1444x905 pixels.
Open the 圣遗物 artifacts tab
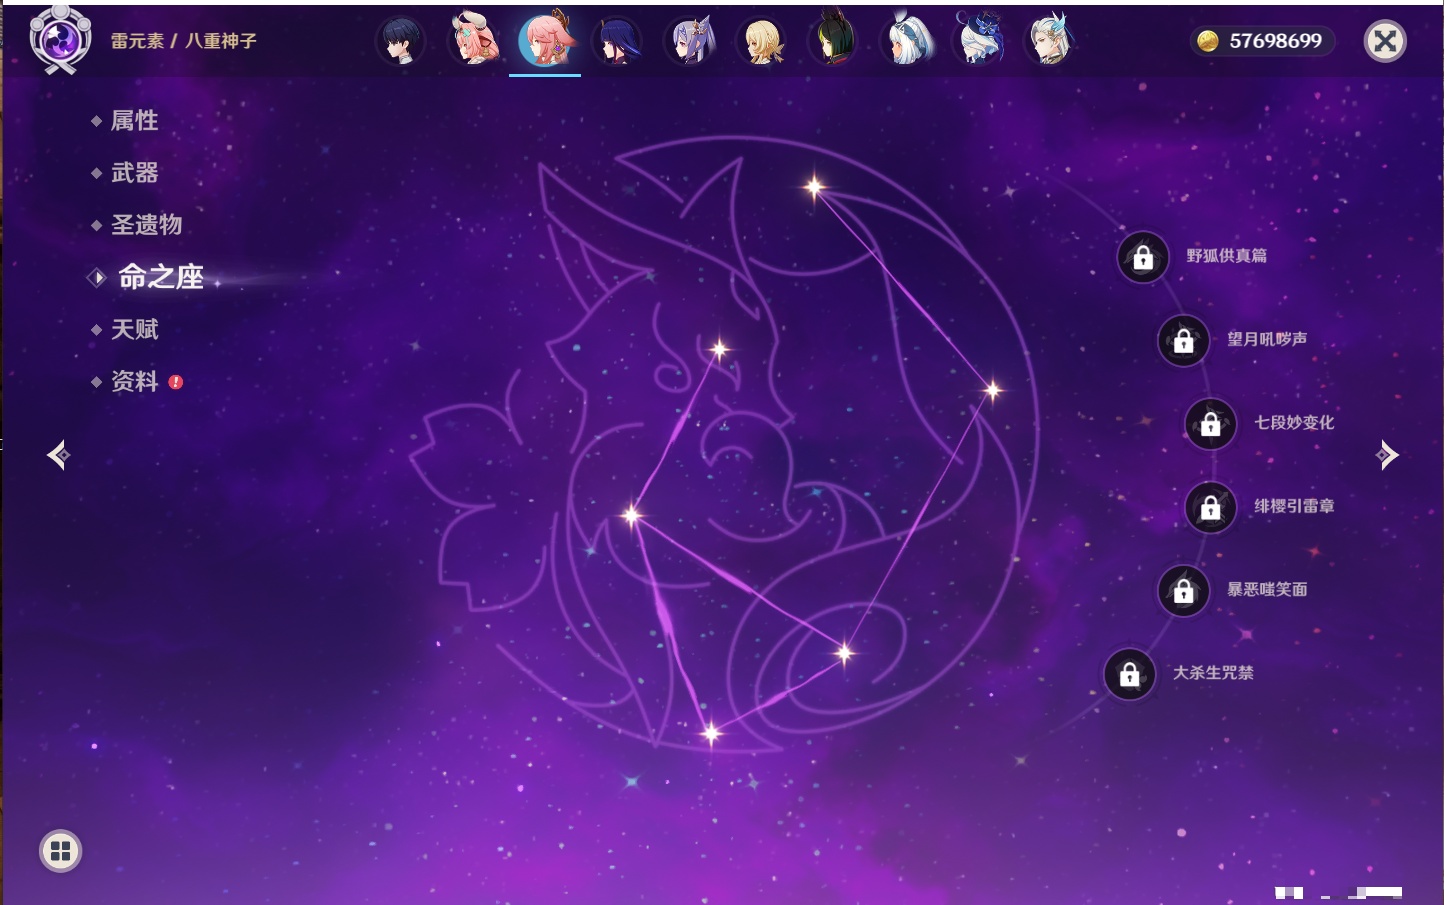pyautogui.click(x=146, y=225)
